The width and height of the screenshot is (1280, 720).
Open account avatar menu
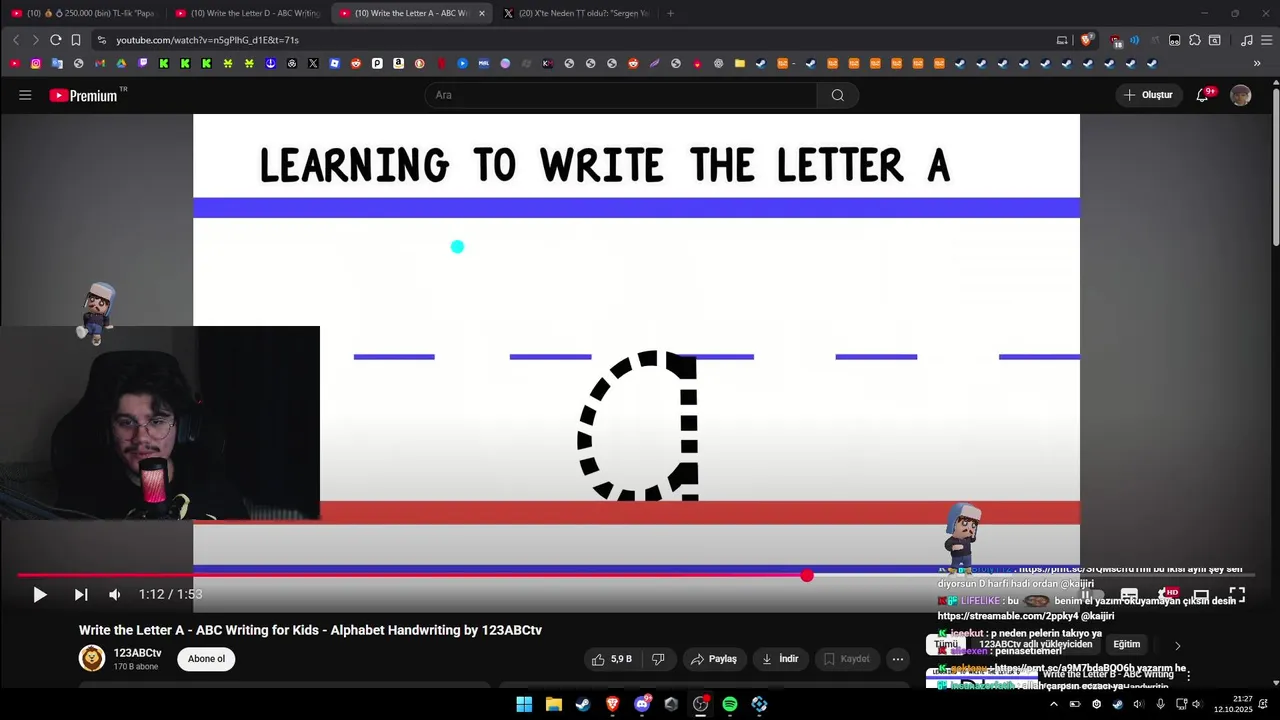[1241, 95]
